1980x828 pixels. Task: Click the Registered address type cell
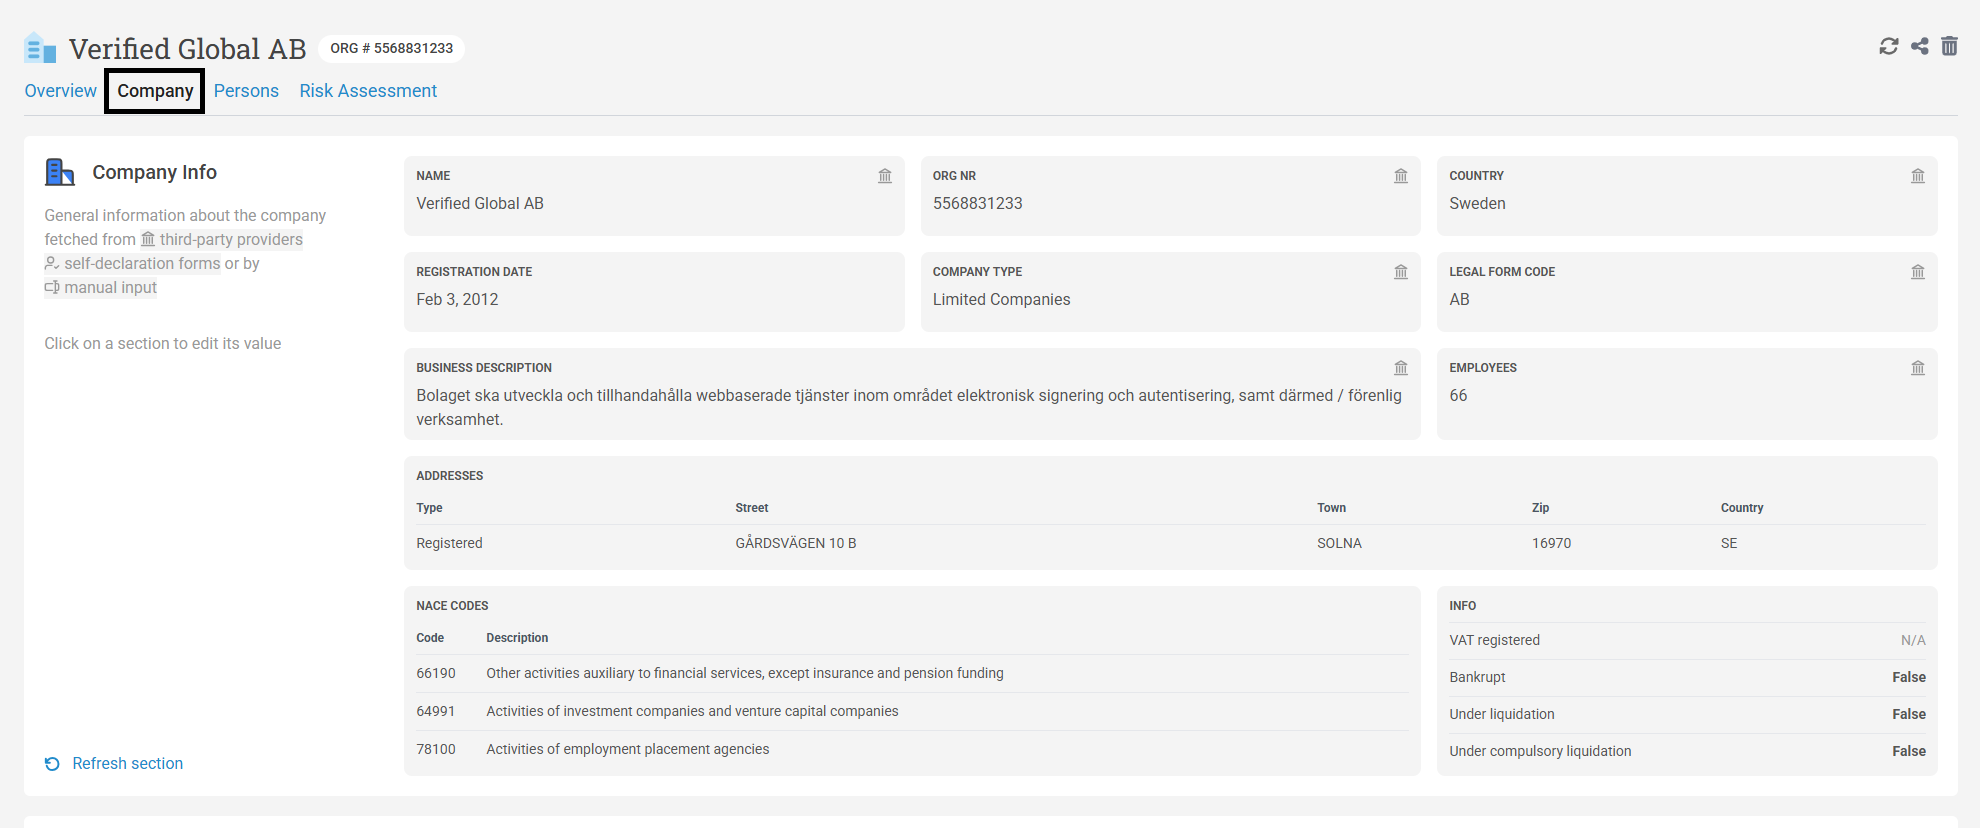(x=449, y=543)
